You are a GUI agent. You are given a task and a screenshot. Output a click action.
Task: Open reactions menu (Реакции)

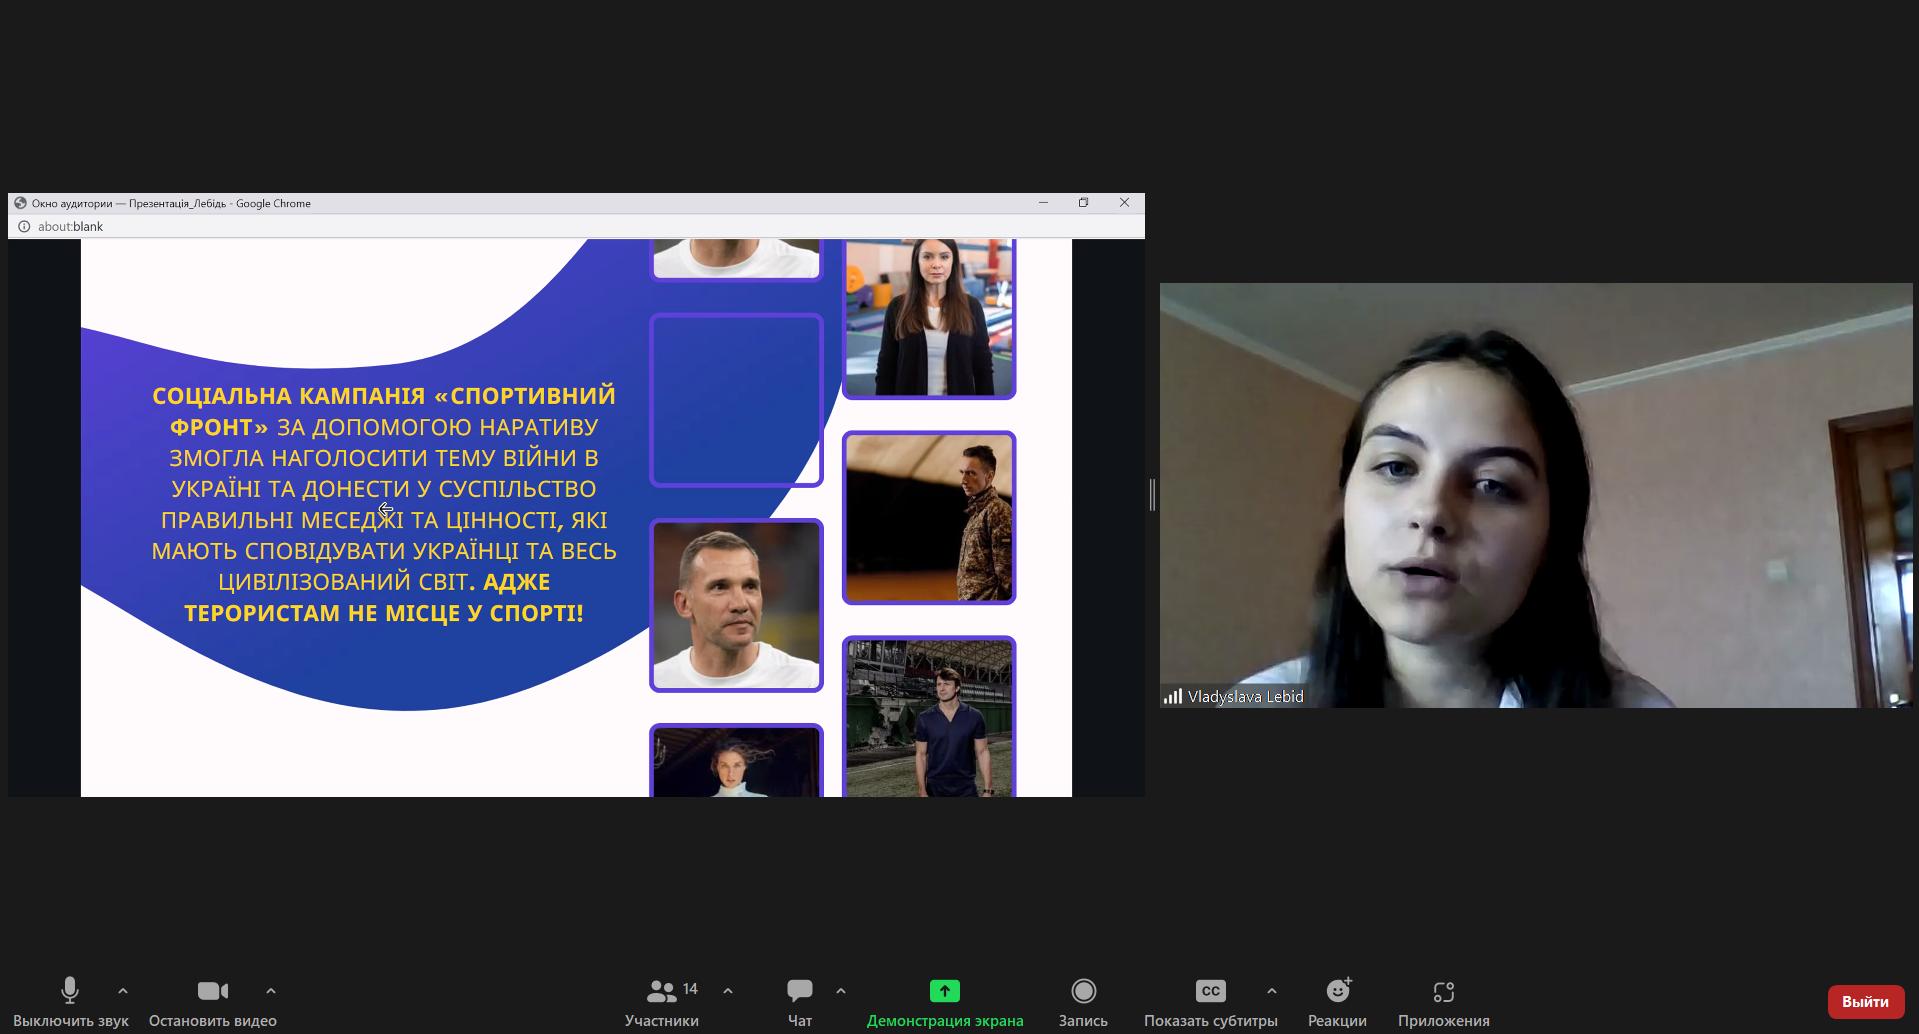click(x=1337, y=1002)
